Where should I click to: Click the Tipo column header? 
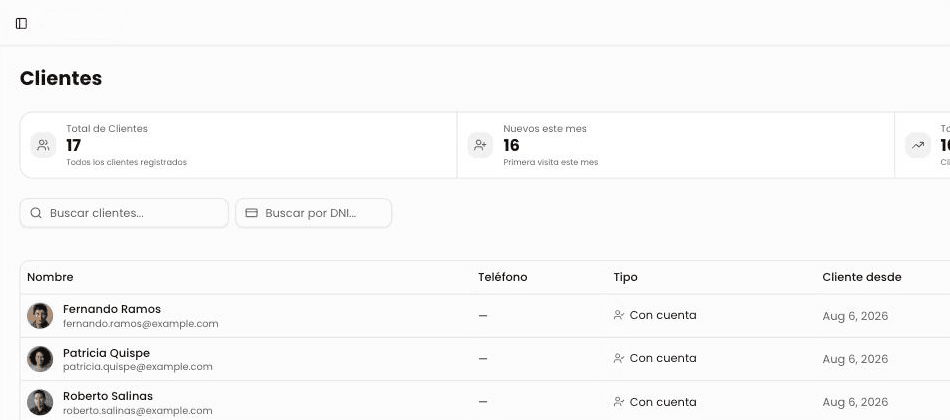(x=625, y=277)
